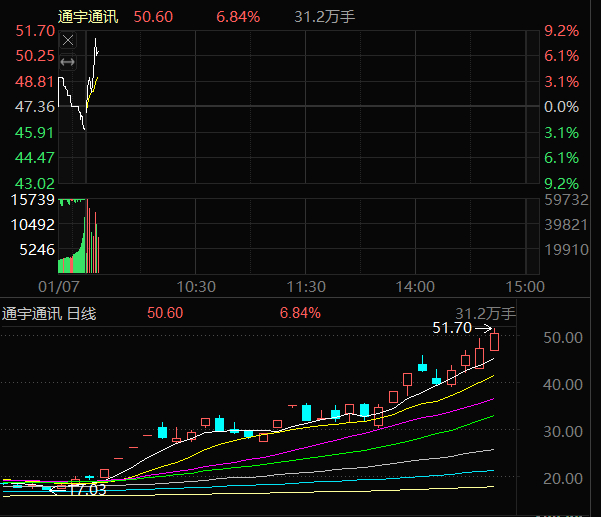Click the 51.70 upper price axis label
Viewport: 601px width, 517px height.
pyautogui.click(x=35, y=31)
